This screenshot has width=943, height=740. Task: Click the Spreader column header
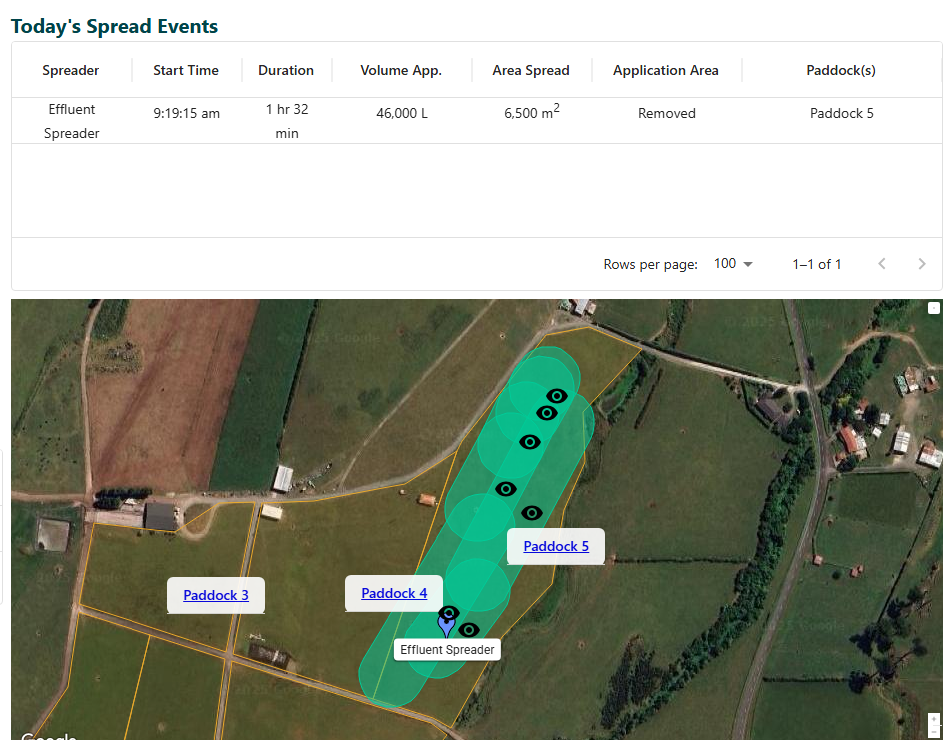pos(71,70)
